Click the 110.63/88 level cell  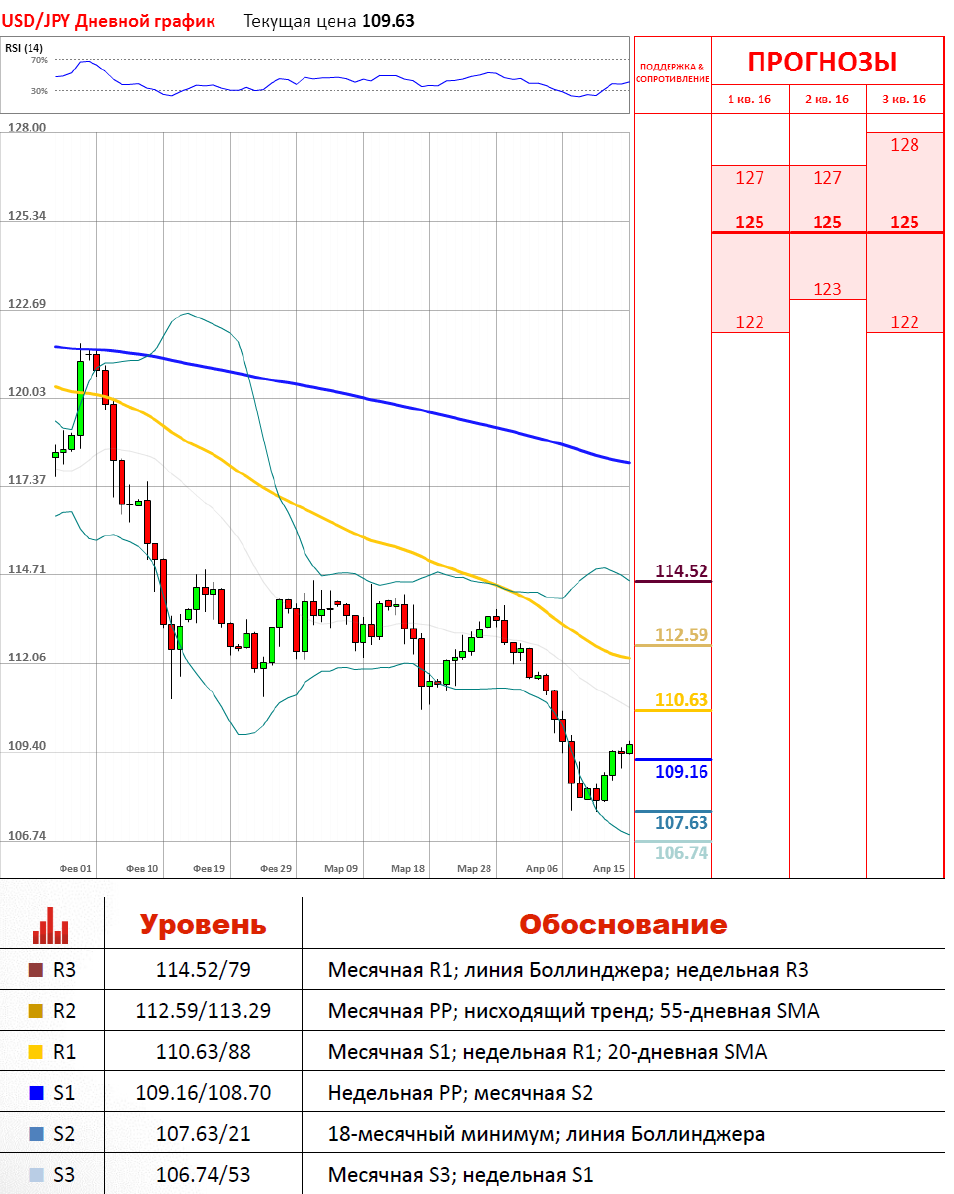203,1052
